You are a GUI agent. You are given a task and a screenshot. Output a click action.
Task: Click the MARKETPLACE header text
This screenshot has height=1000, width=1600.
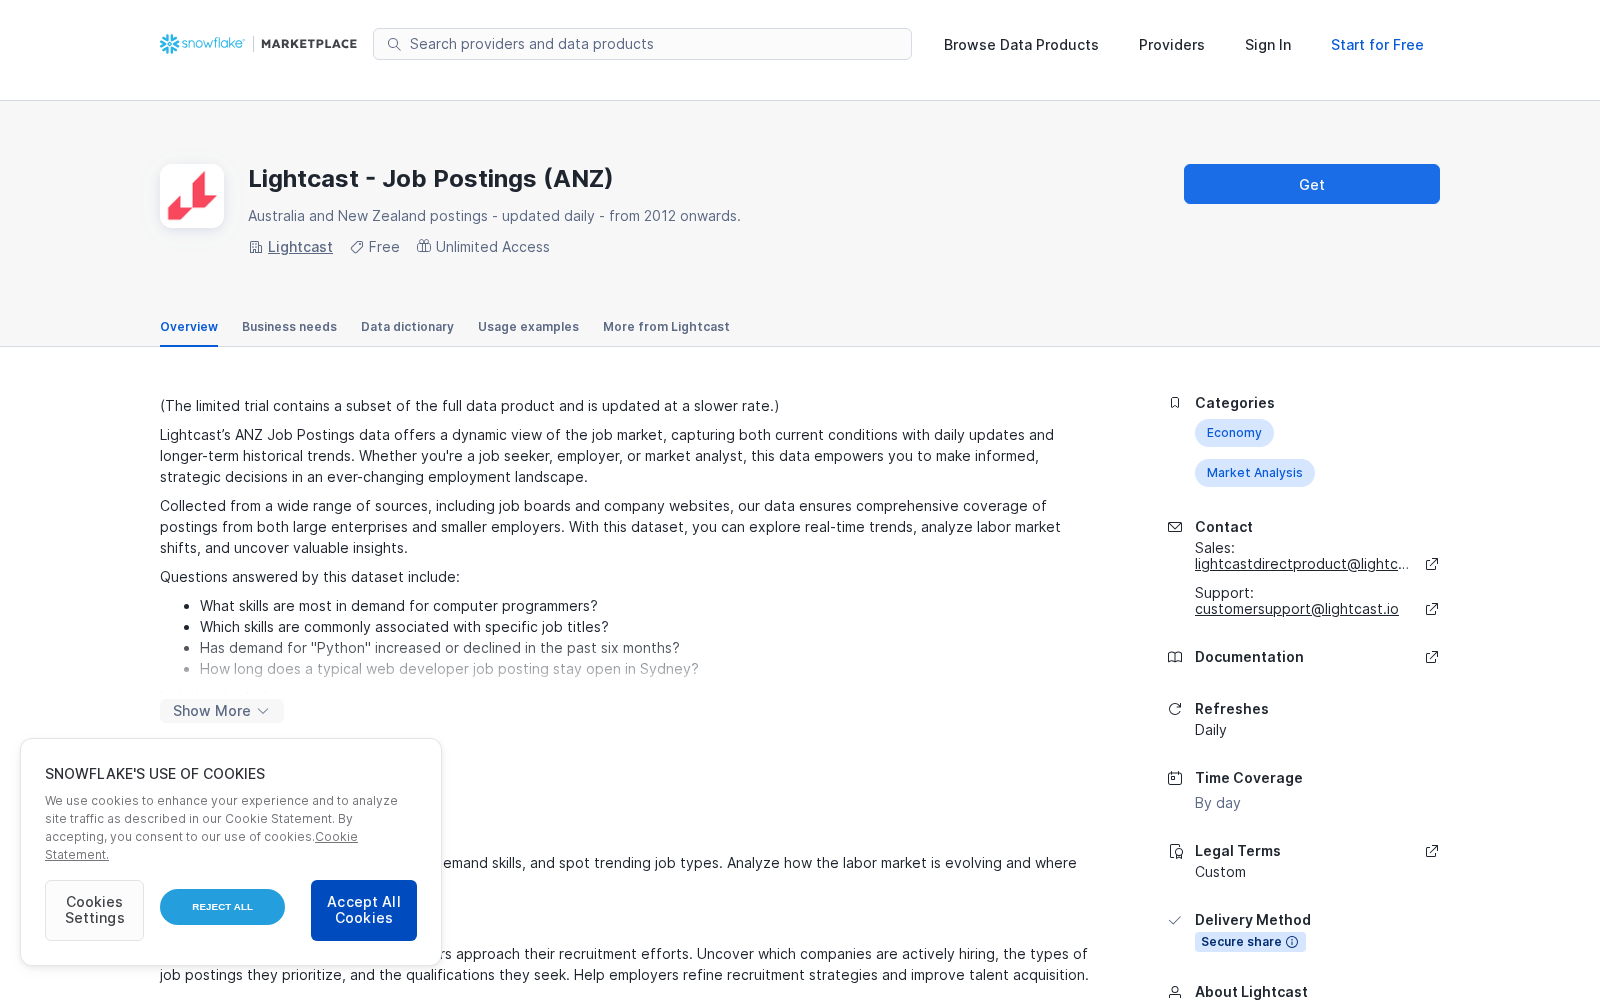click(x=309, y=44)
